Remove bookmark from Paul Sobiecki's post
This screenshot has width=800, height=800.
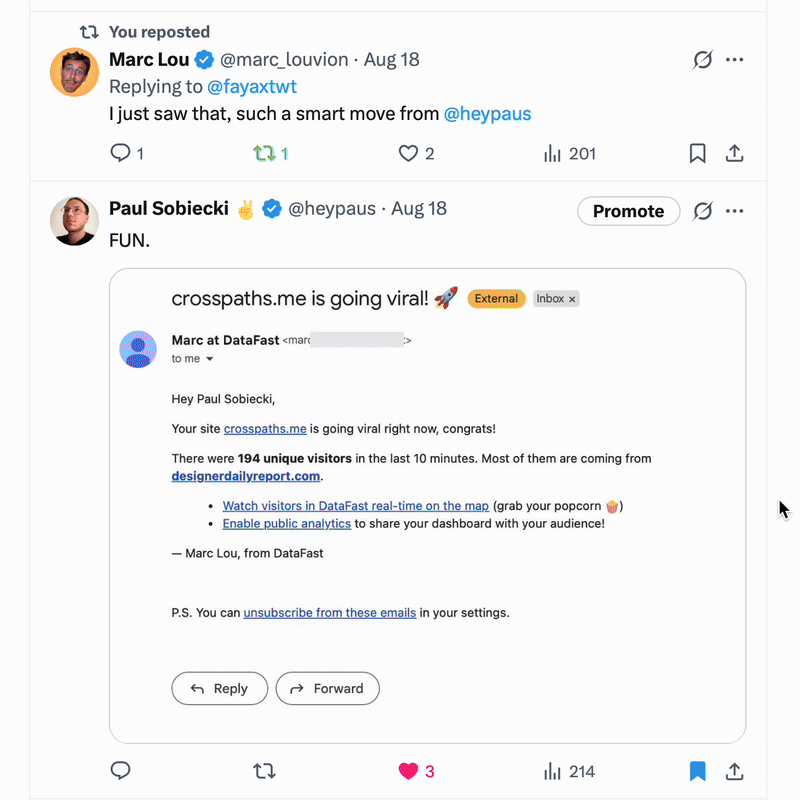(698, 771)
